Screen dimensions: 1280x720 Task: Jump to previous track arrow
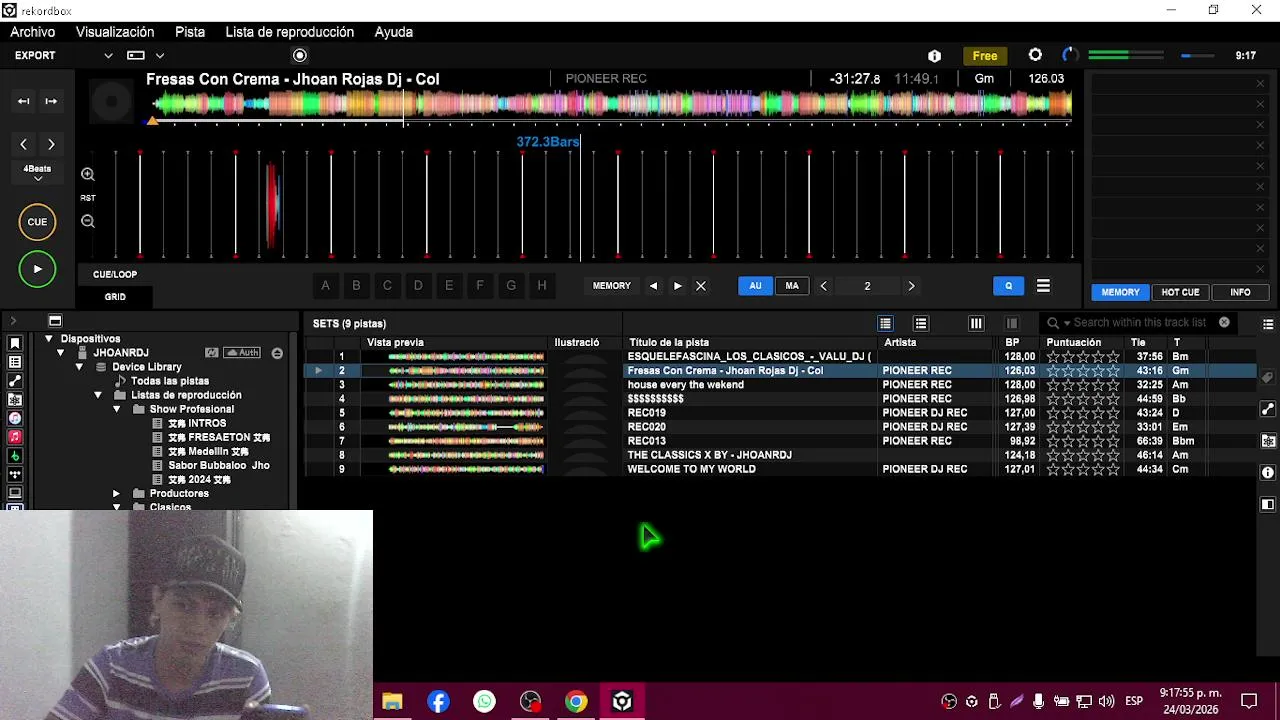[23, 101]
